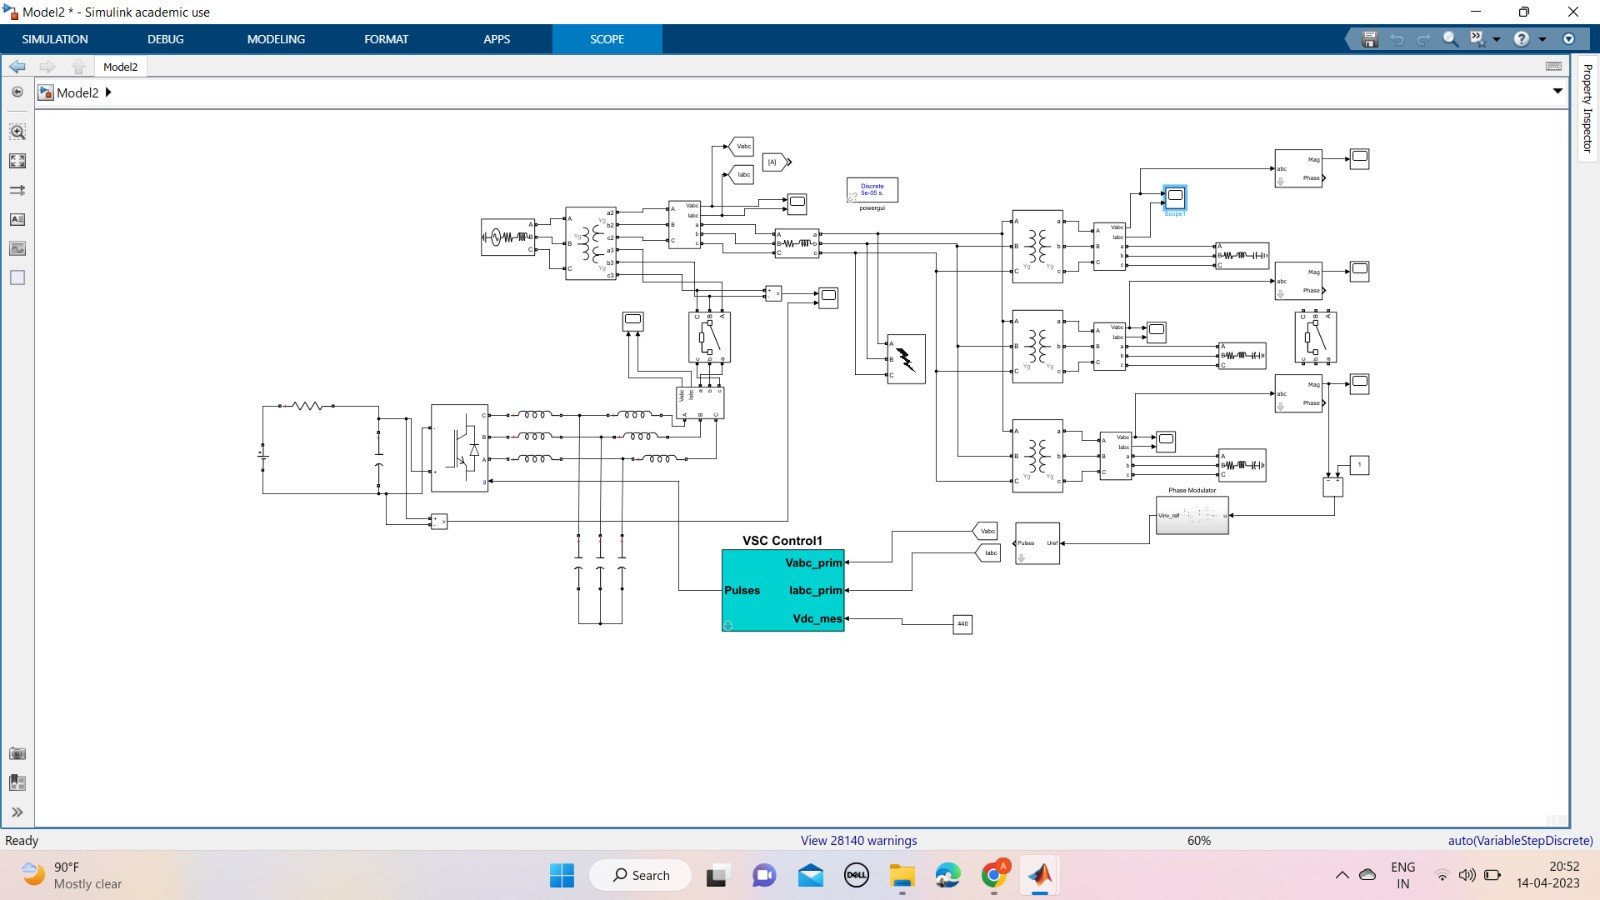Switch to the FORMAT tab
Image resolution: width=1600 pixels, height=900 pixels.
coord(386,39)
